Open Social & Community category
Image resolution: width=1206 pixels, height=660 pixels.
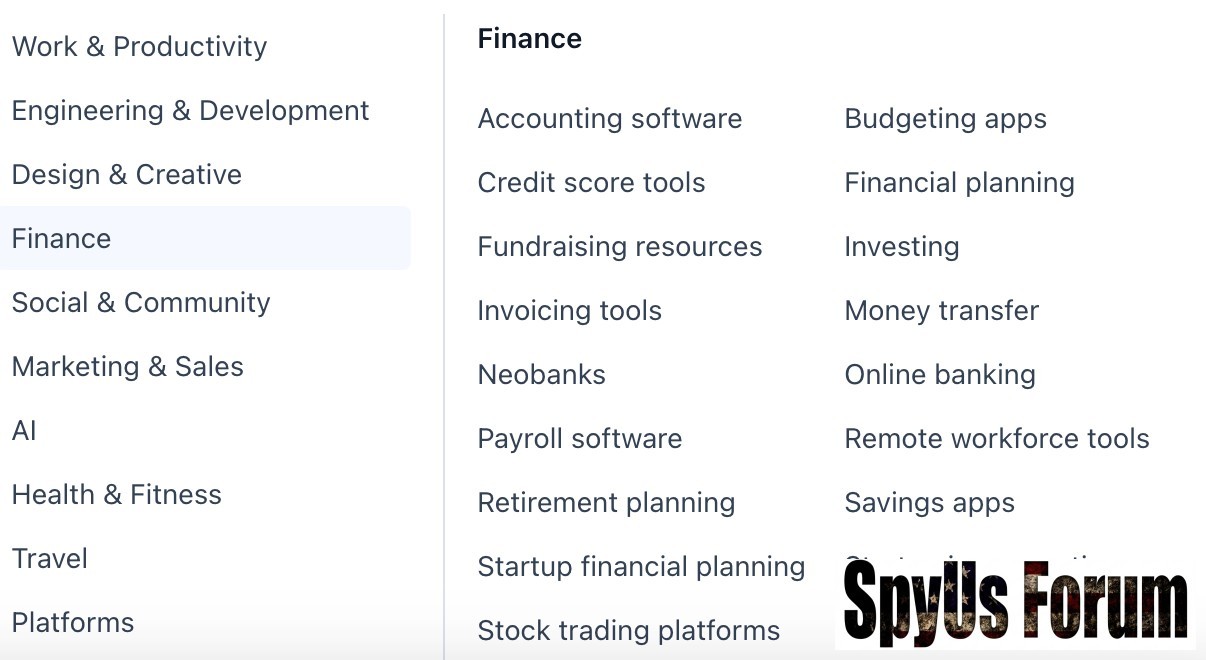[x=141, y=303]
